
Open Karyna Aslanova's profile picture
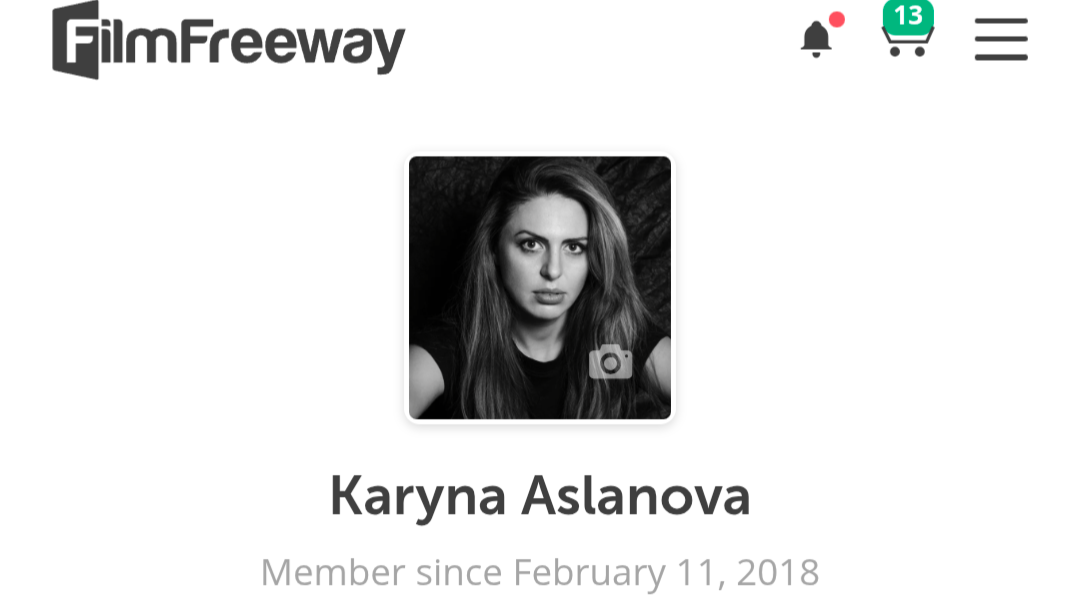pos(539,288)
